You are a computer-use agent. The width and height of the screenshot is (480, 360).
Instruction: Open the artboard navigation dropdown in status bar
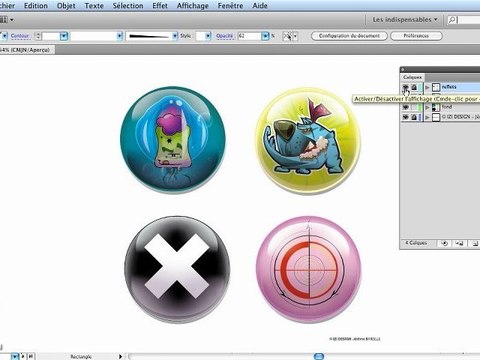click(15, 357)
